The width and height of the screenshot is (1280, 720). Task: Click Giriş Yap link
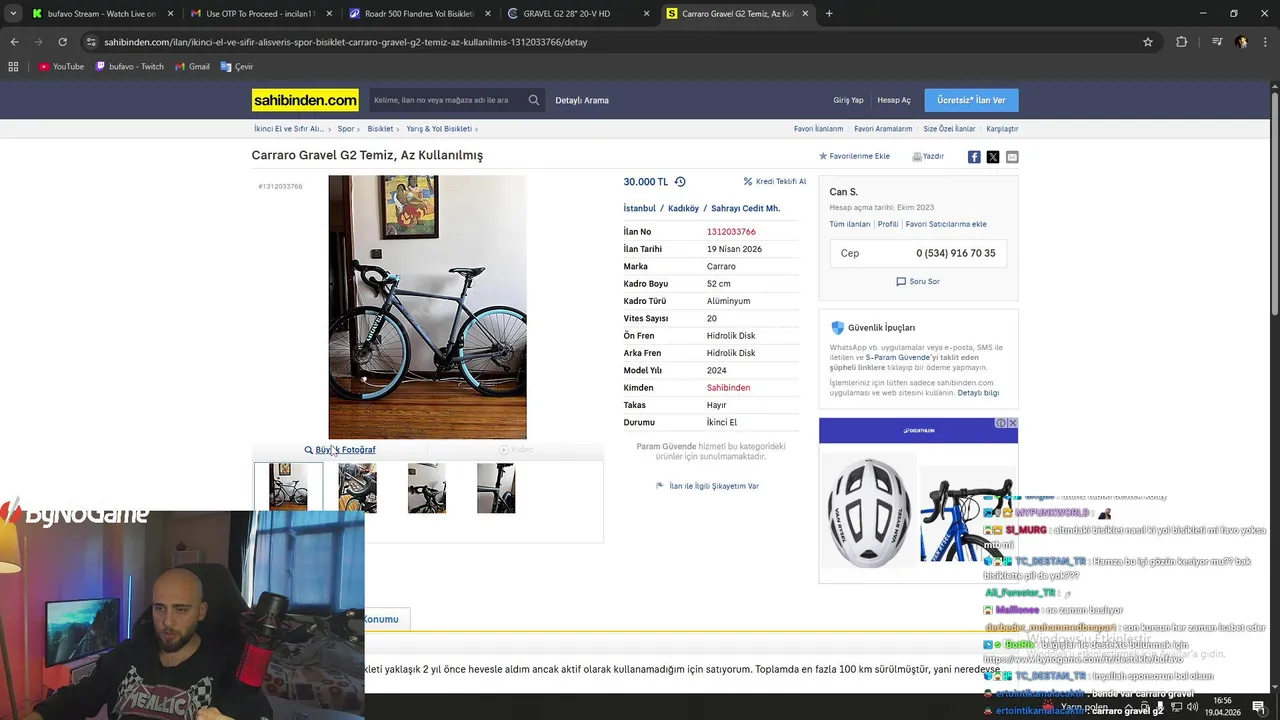848,100
